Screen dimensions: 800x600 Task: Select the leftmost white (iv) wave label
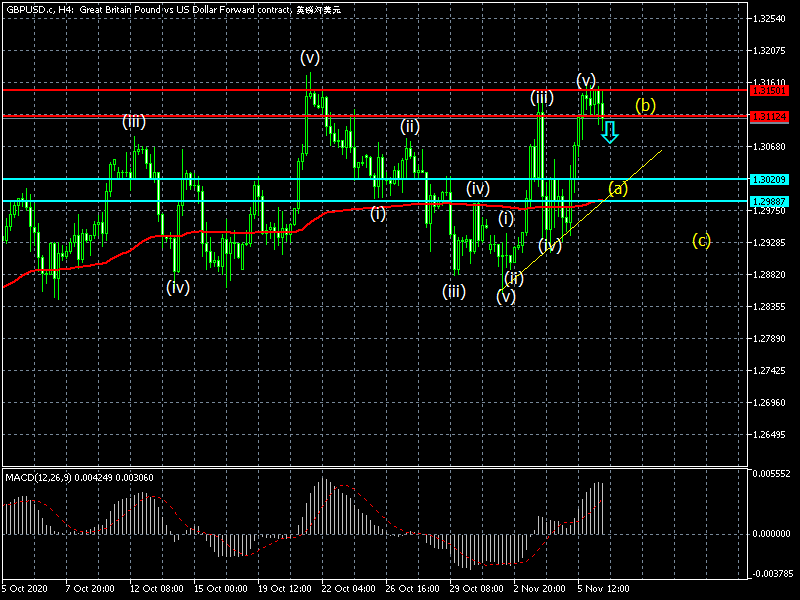pos(178,287)
